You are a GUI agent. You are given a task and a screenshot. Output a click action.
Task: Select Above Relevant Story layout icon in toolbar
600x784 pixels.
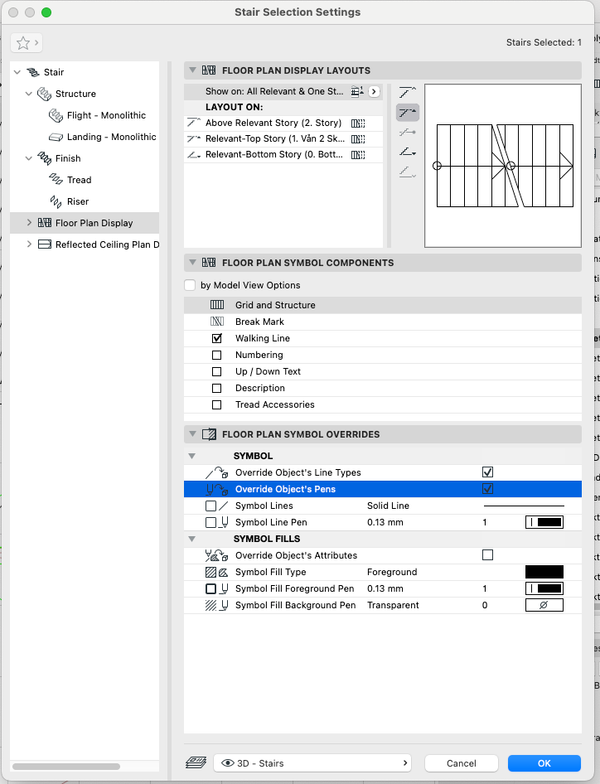pyautogui.click(x=408, y=92)
